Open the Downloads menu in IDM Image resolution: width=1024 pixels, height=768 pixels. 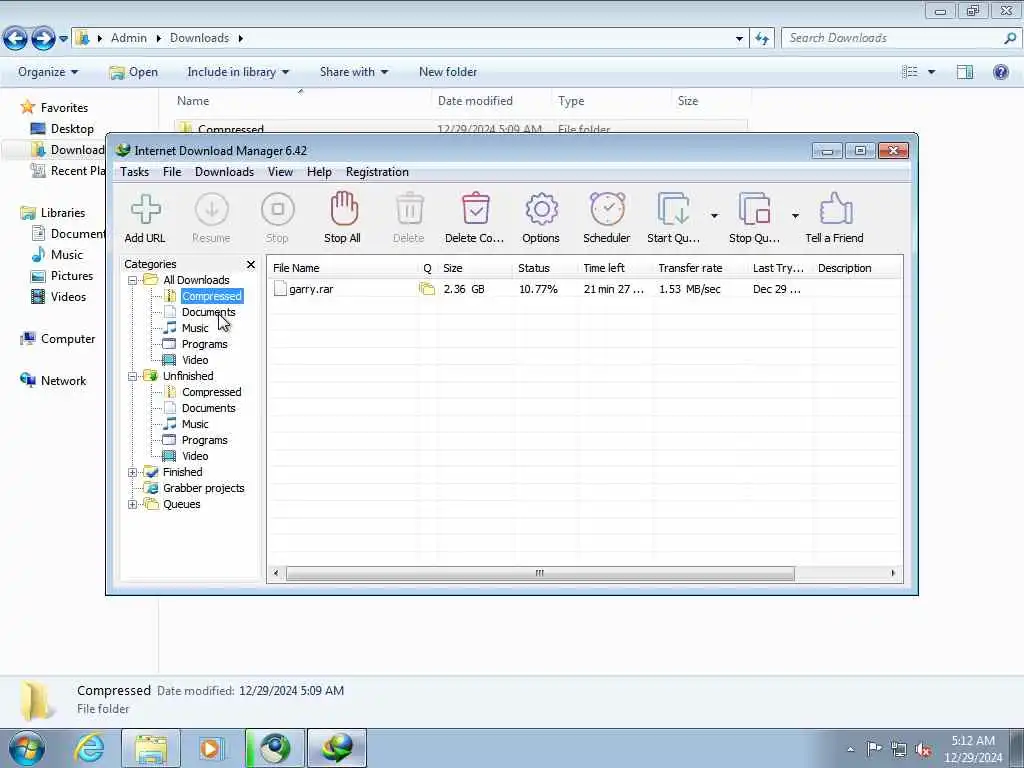pos(224,172)
